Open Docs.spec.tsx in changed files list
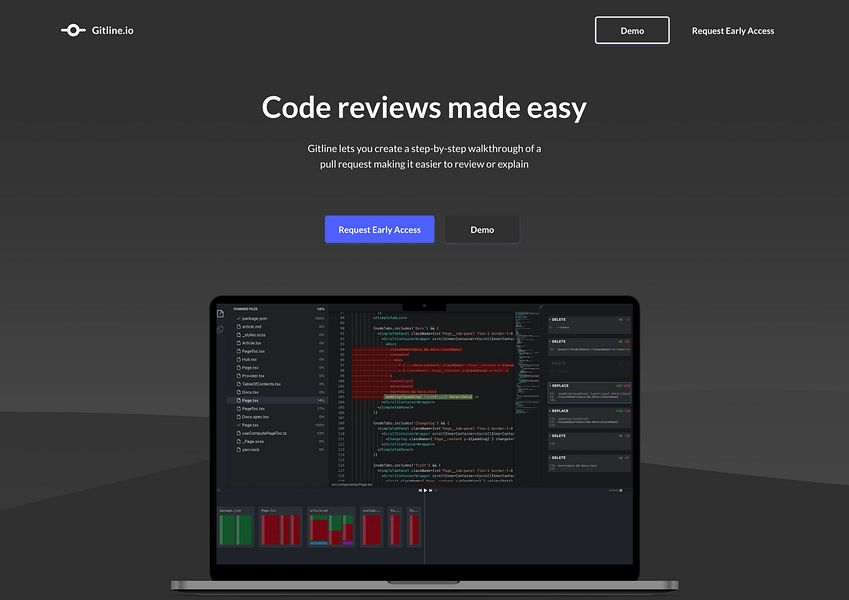This screenshot has width=849, height=600. 255,416
